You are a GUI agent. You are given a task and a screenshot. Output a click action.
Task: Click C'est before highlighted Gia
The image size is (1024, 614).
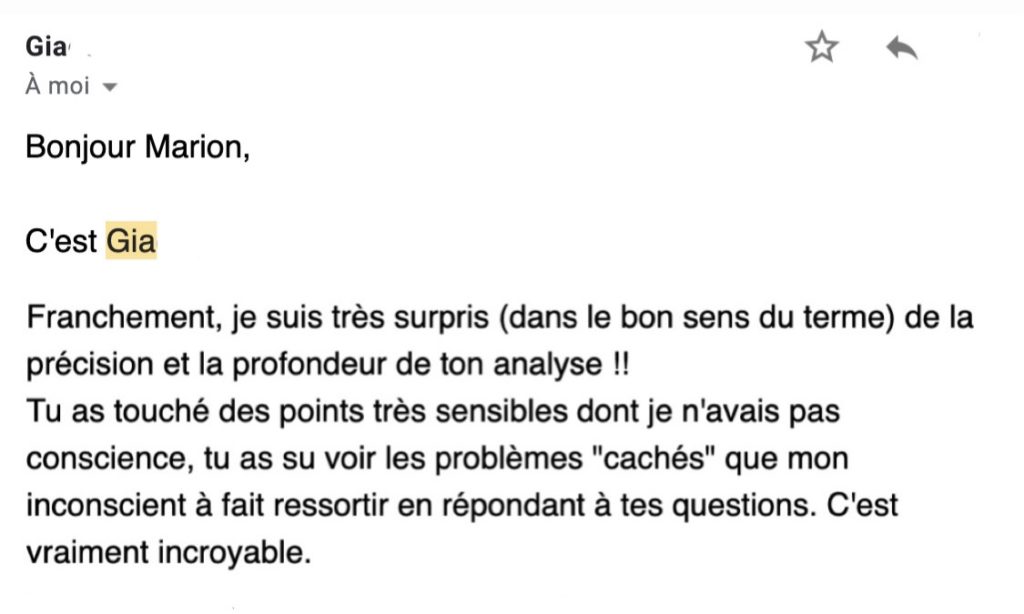61,241
